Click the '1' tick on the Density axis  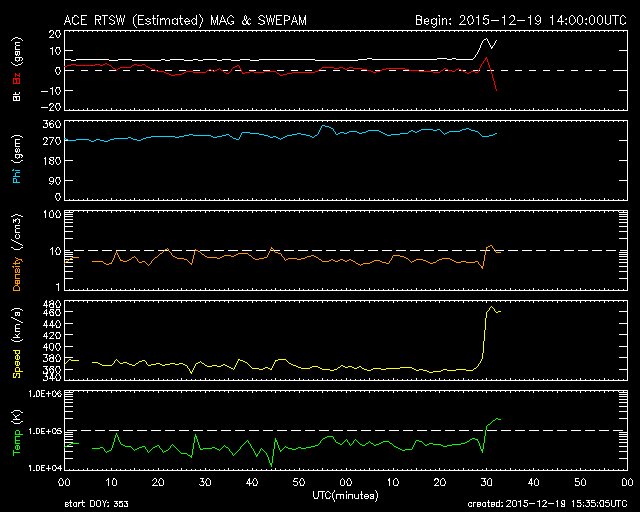click(58, 287)
